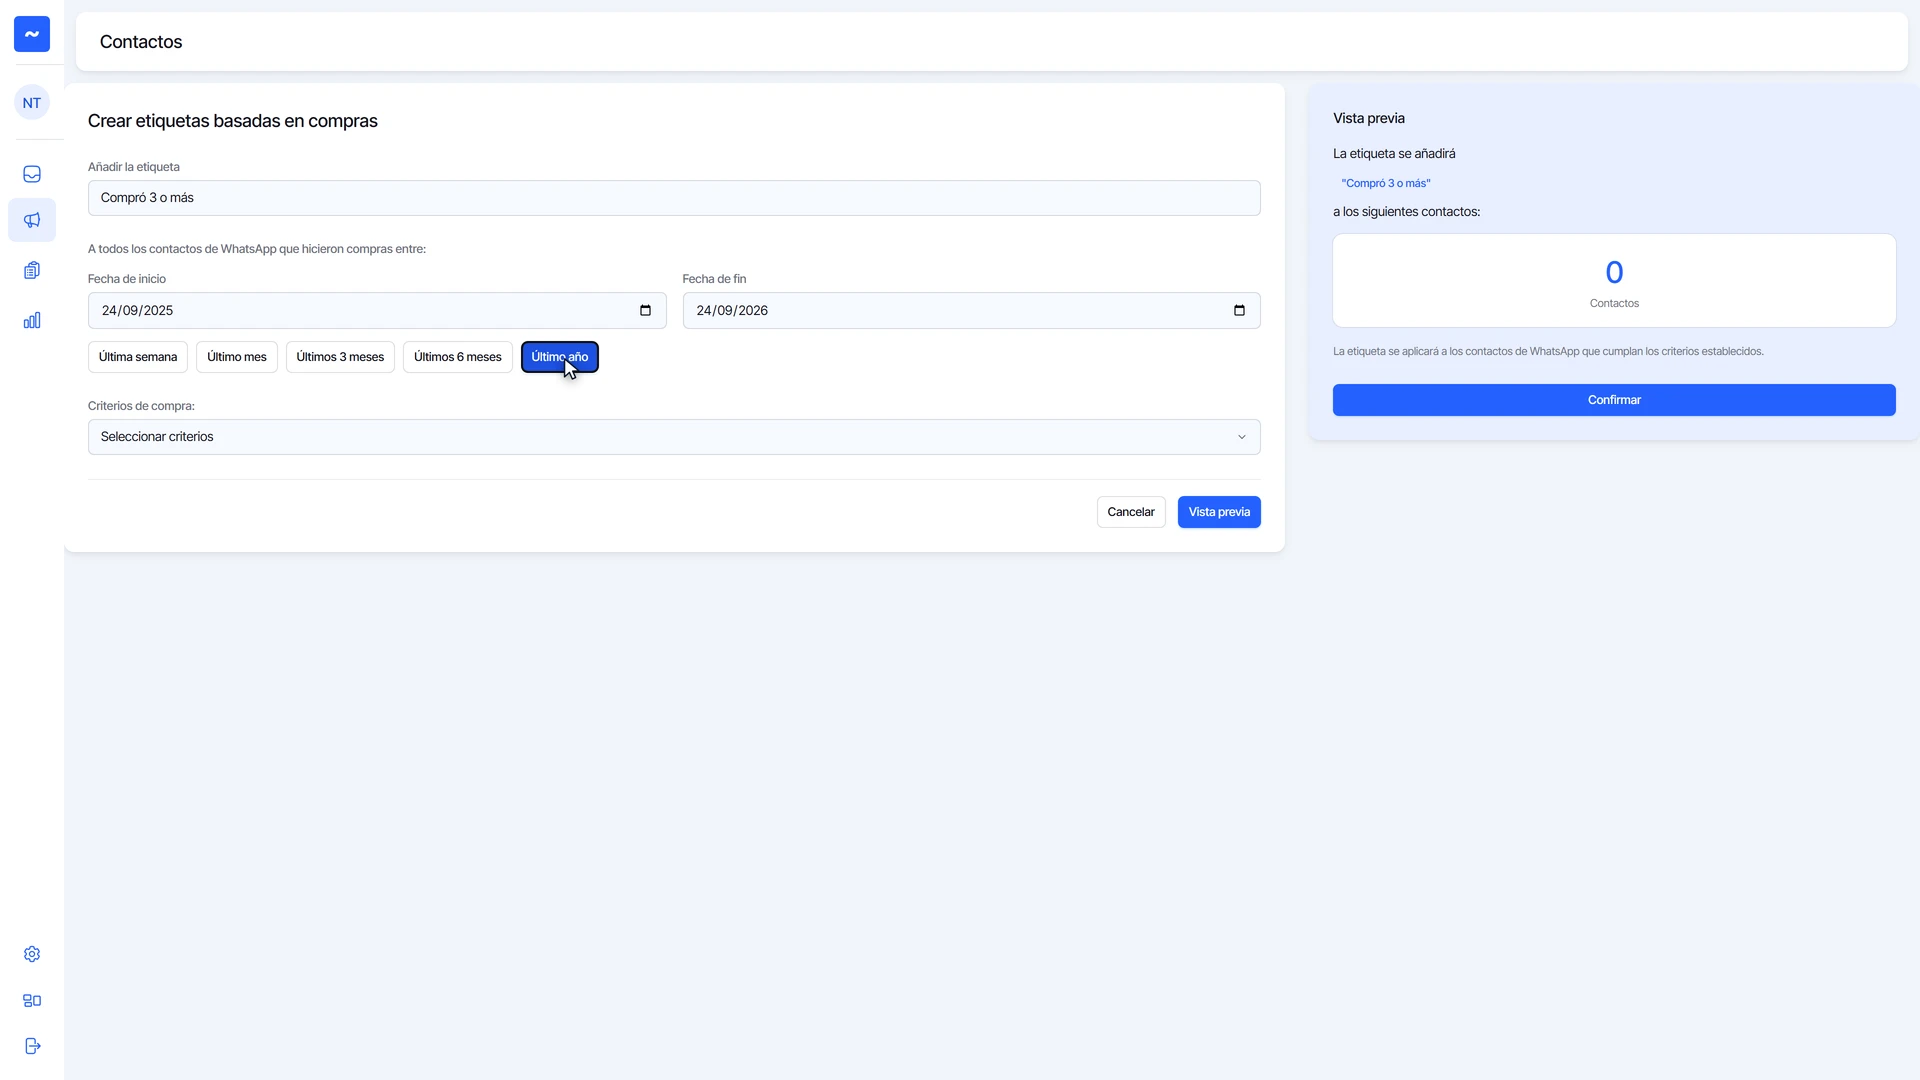Expand the Seleccionar criterios dropdown

tap(674, 437)
